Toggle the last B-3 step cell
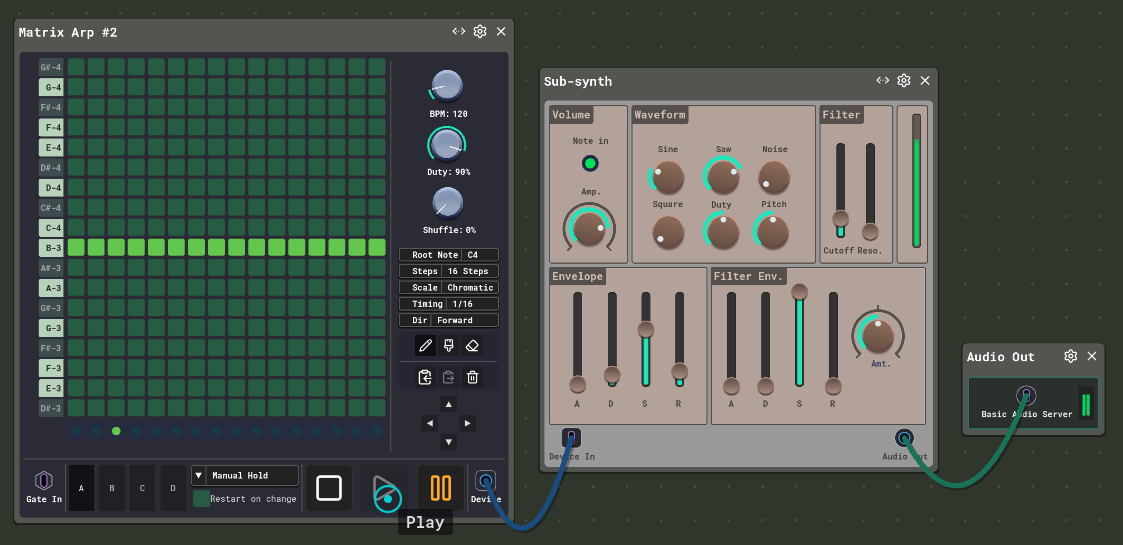The height and width of the screenshot is (545, 1123). click(377, 248)
